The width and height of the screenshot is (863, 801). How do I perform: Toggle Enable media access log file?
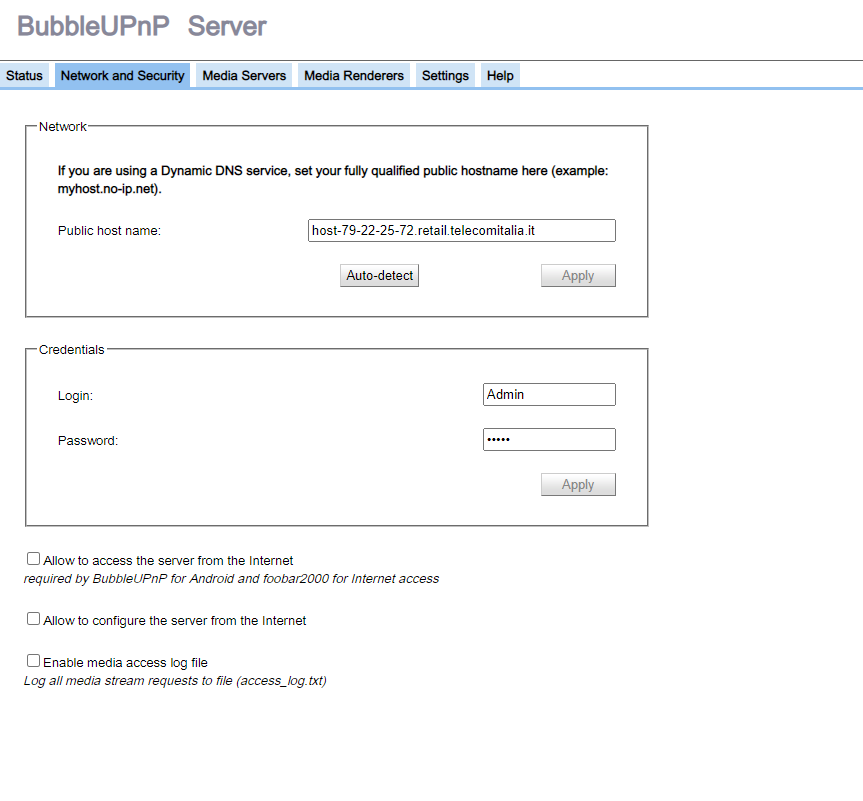coord(34,661)
